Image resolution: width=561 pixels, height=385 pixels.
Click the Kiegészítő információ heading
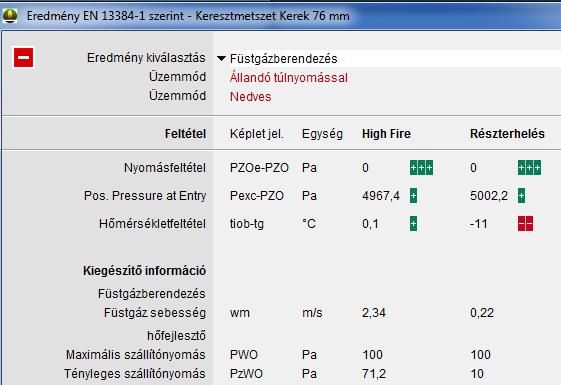coord(144,271)
